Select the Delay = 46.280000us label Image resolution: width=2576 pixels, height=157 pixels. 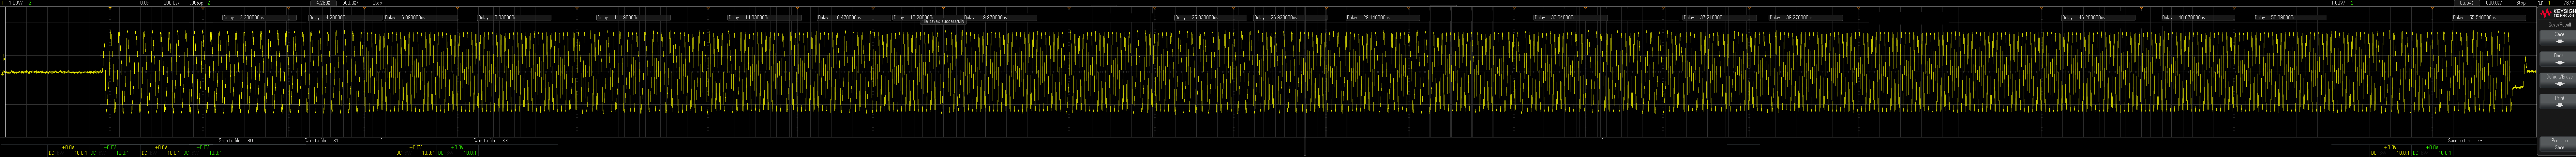[2098, 17]
